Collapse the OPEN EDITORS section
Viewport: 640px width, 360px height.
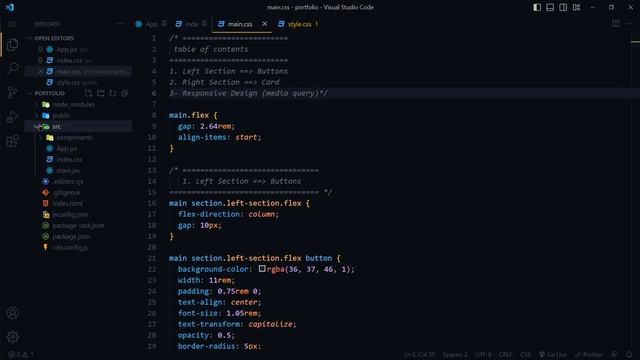point(54,38)
